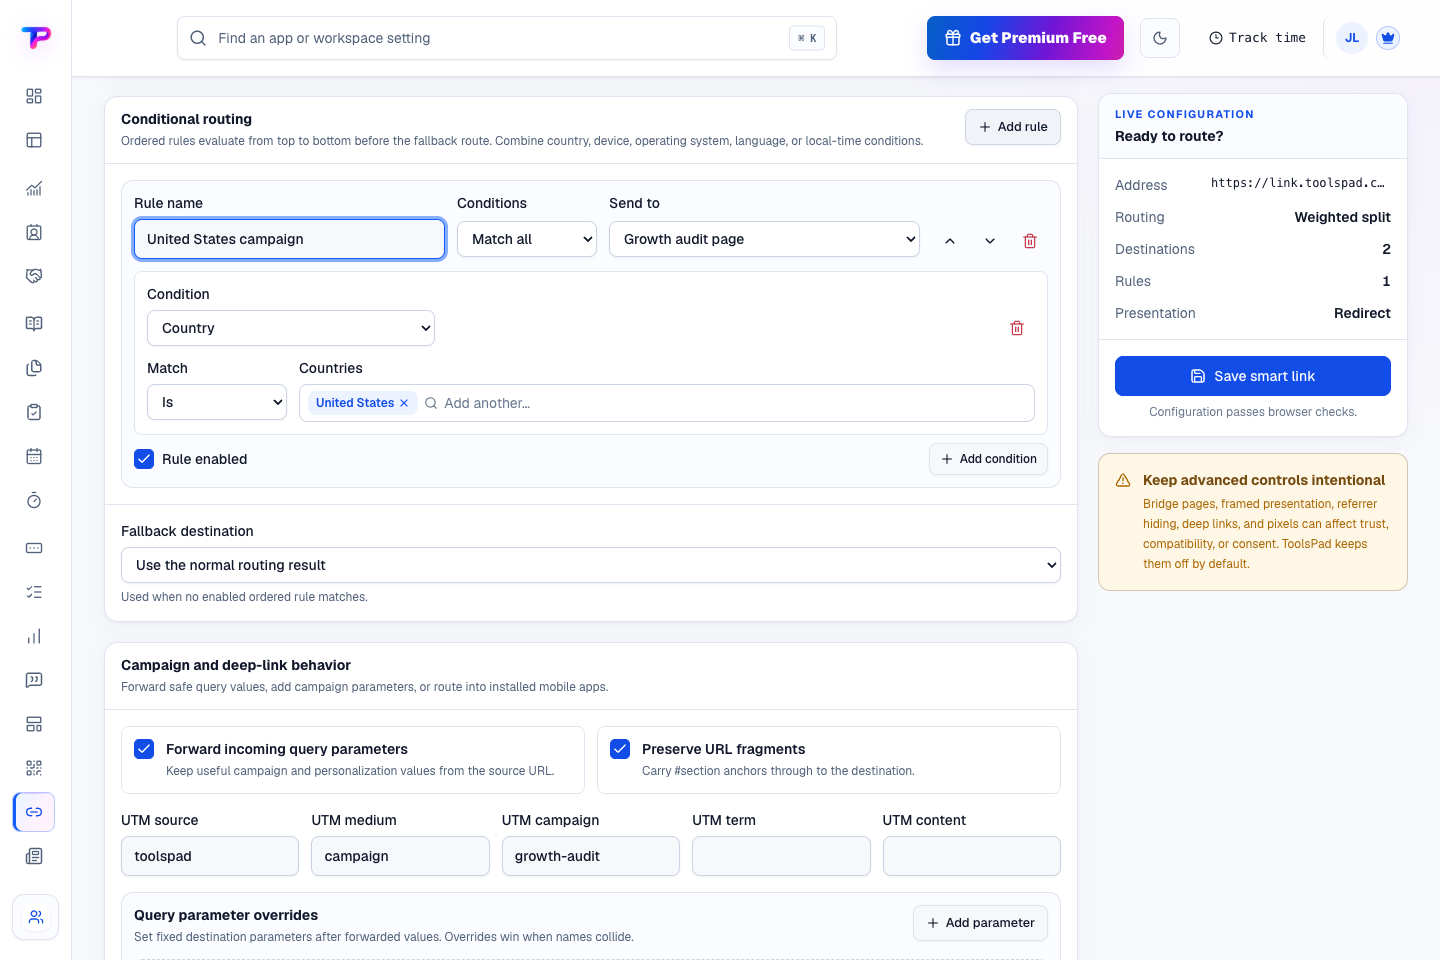Open the Match all conditions dropdown
Viewport: 1440px width, 960px height.
[527, 239]
